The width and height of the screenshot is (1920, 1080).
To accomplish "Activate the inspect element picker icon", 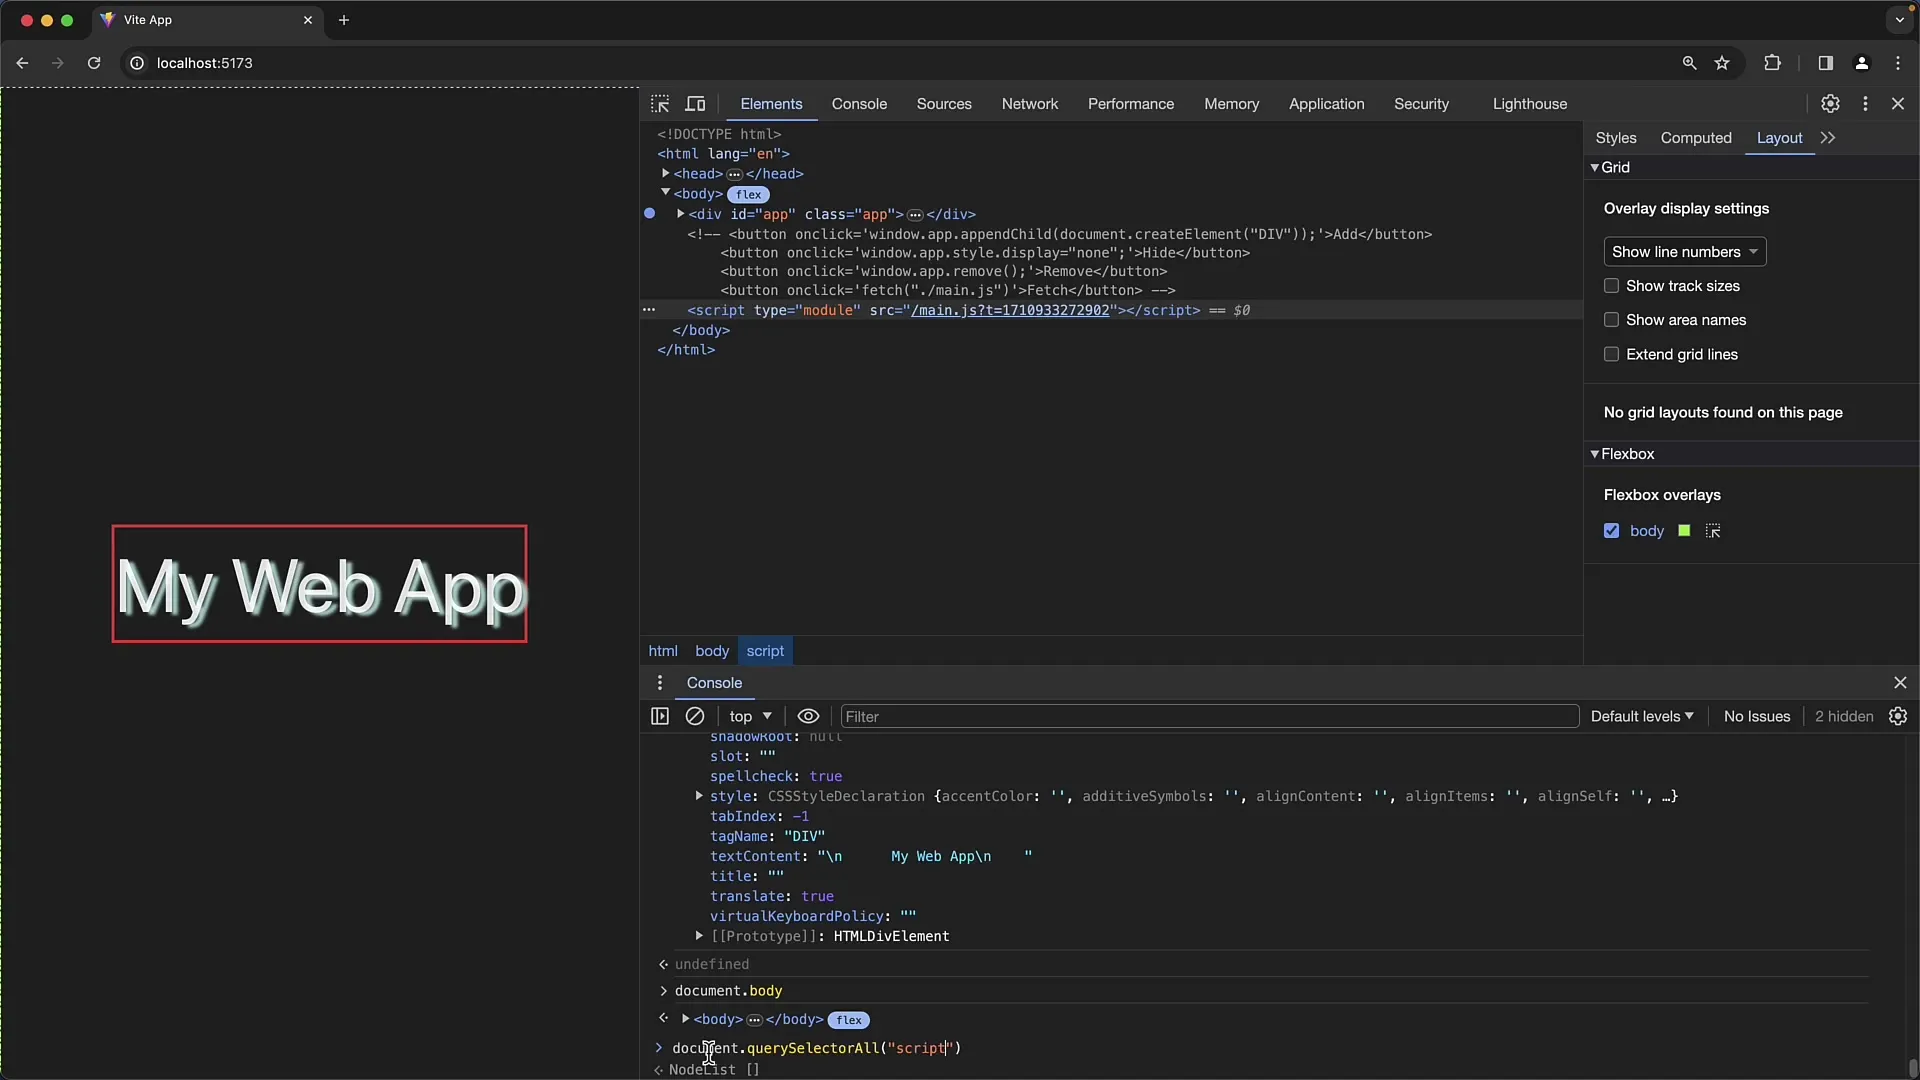I will coord(660,104).
